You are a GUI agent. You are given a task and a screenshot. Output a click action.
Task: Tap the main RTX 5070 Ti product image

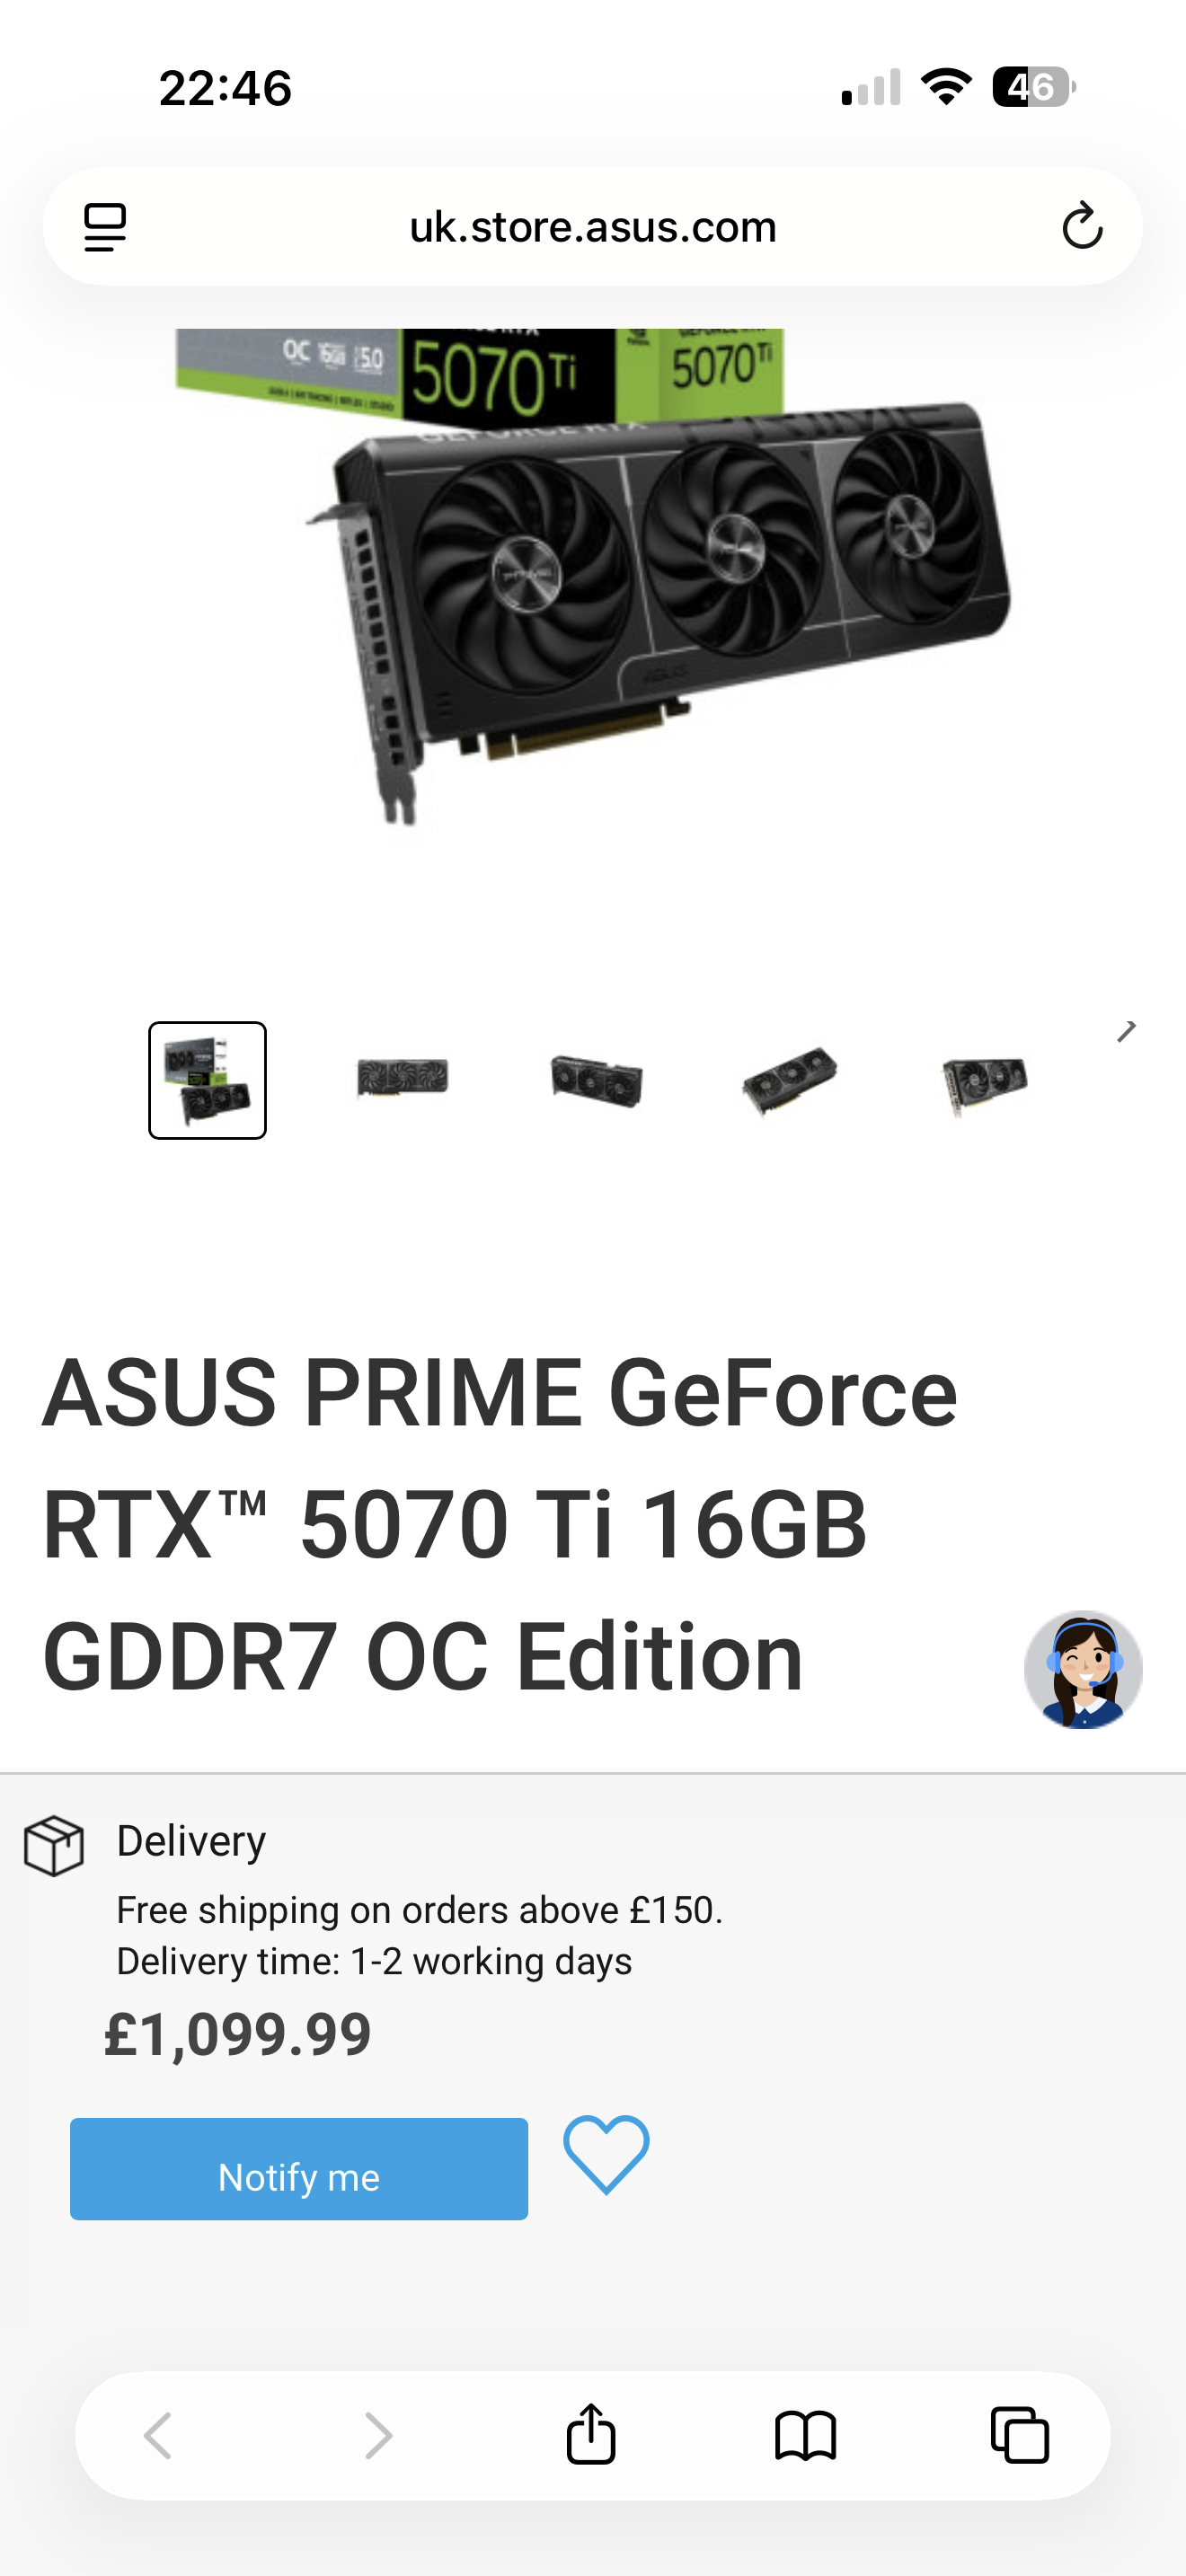pyautogui.click(x=593, y=577)
